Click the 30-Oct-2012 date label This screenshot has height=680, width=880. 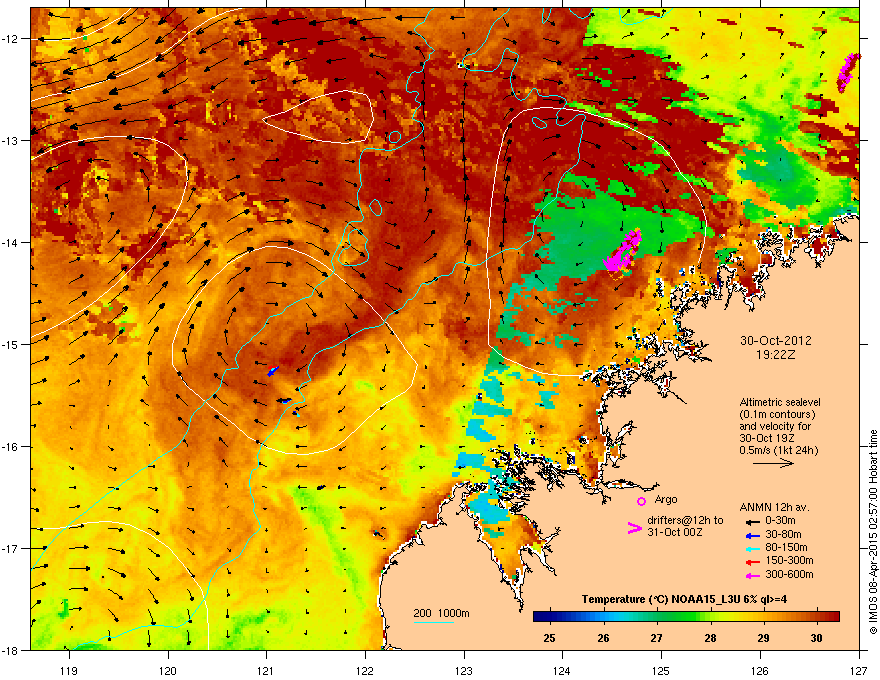tap(775, 341)
